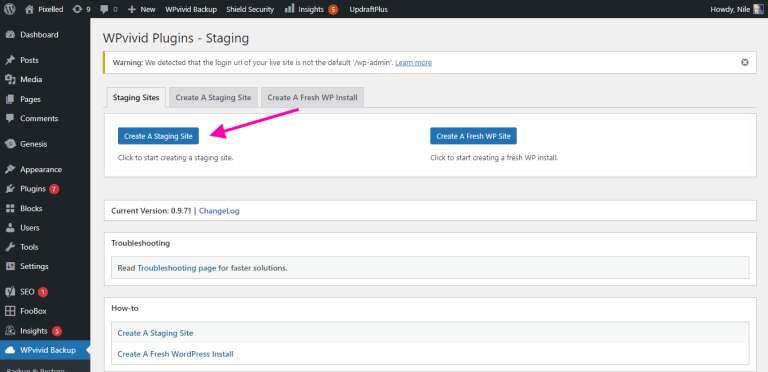Click the Appearance brush icon in sidebar
Viewport: 768px width, 372px height.
point(10,169)
